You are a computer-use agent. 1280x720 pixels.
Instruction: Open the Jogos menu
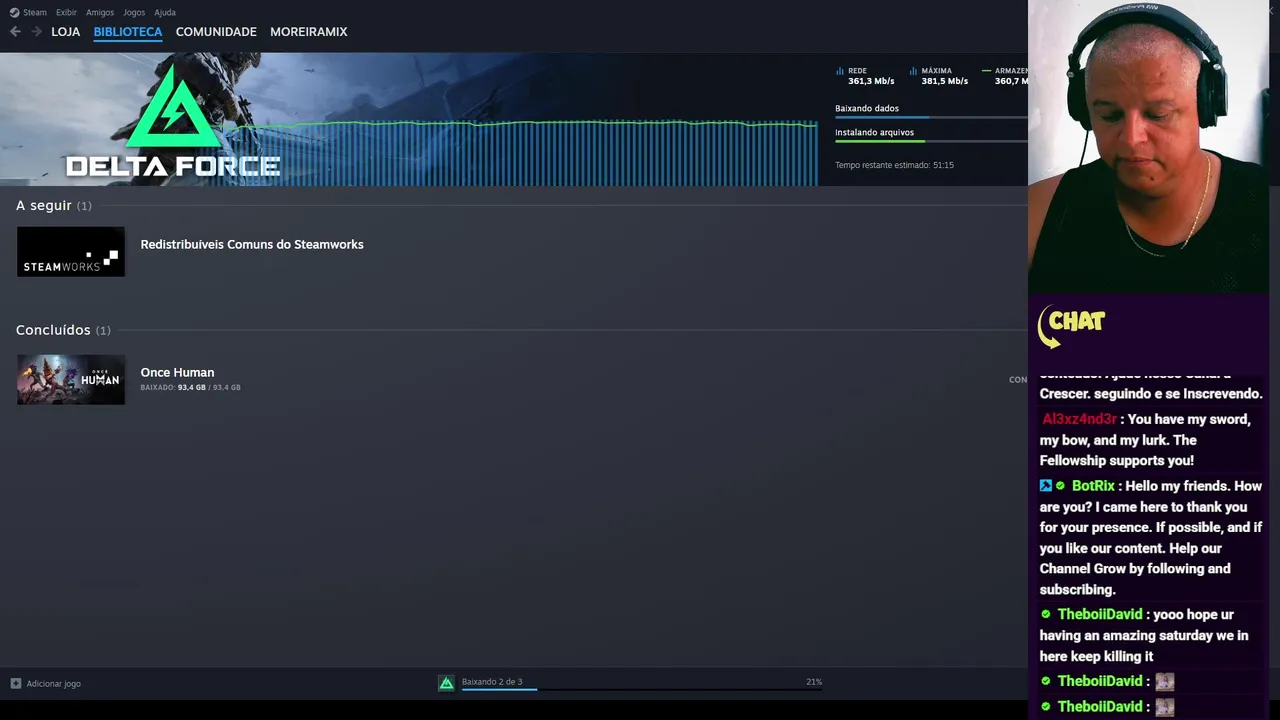pyautogui.click(x=134, y=12)
